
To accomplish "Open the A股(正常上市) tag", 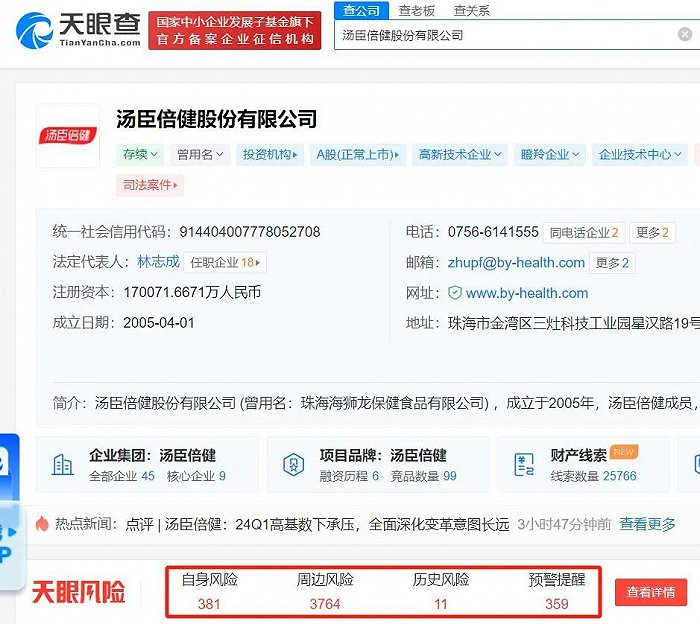I will pos(358,154).
